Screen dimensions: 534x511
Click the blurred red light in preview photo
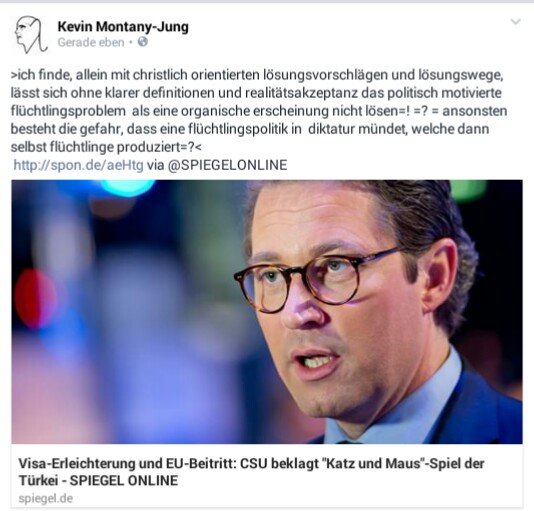(35, 298)
